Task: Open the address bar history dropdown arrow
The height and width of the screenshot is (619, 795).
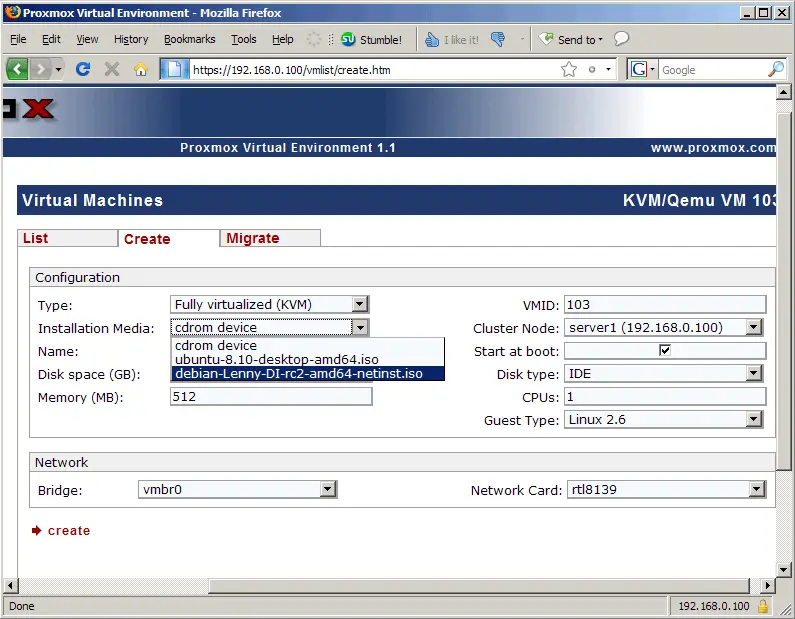Action: pos(608,69)
